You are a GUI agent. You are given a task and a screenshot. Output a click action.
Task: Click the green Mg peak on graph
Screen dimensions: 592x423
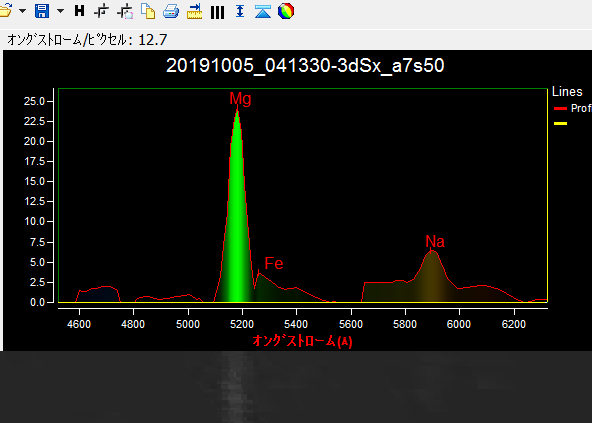point(237,212)
